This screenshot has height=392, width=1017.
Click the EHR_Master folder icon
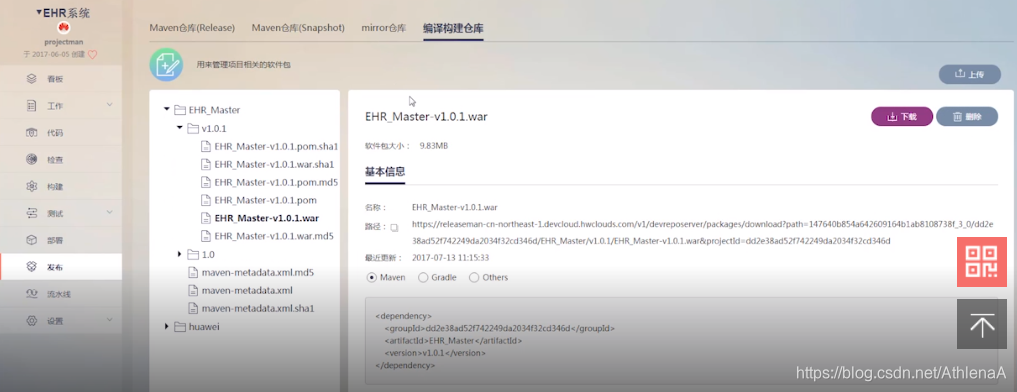click(x=180, y=110)
